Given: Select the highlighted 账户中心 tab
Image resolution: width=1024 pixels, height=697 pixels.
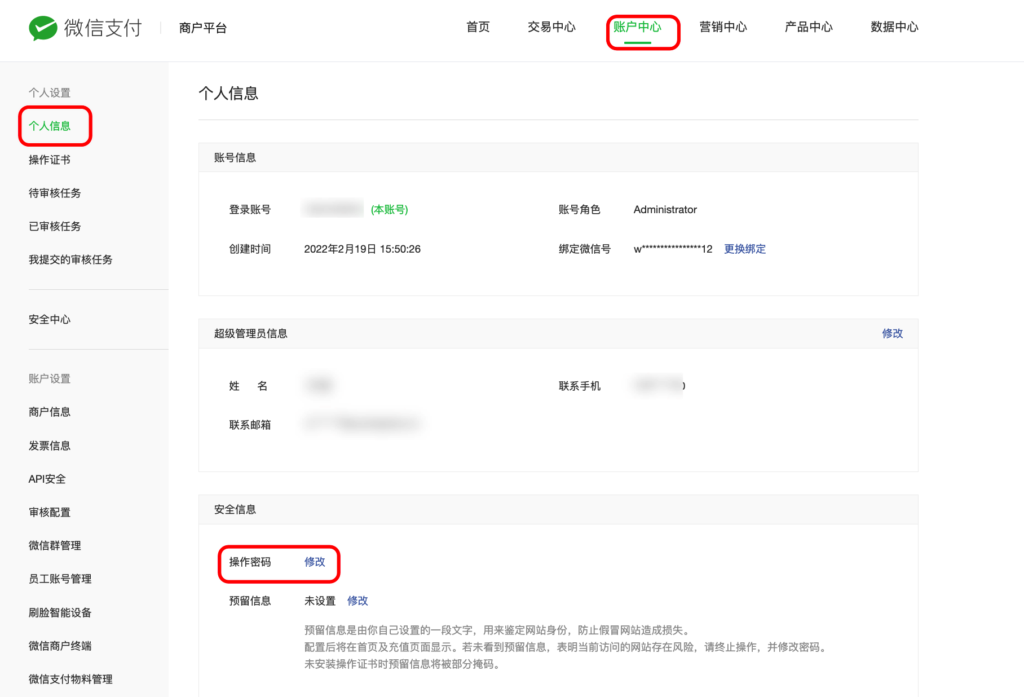Looking at the screenshot, I should [x=642, y=28].
